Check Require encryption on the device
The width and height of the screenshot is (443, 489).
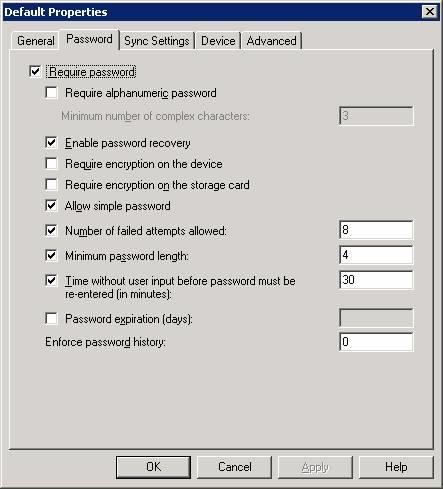click(51, 164)
